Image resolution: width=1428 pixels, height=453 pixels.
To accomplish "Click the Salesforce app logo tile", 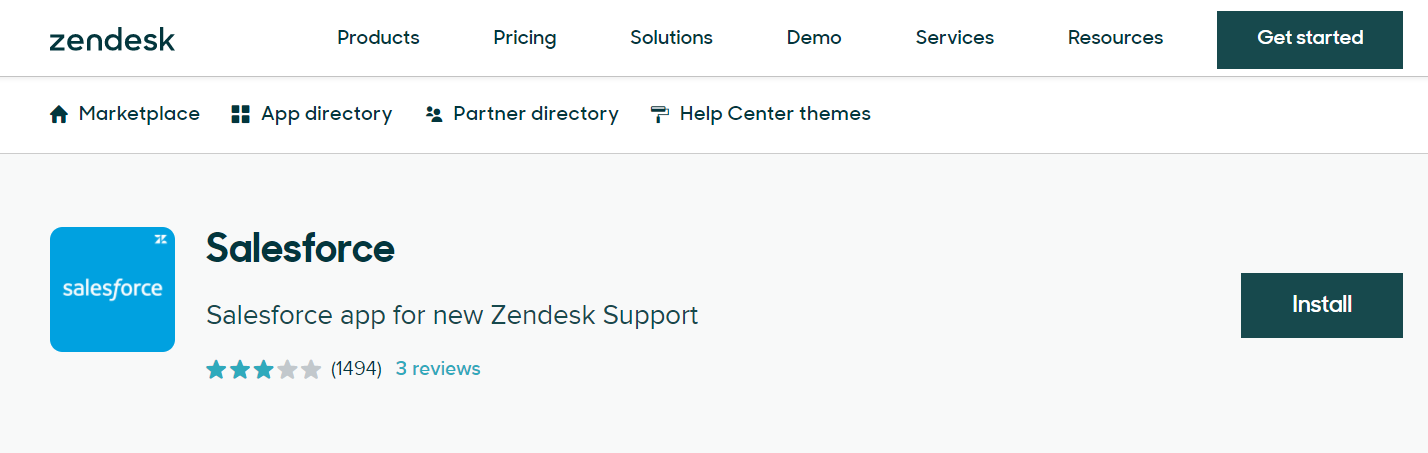I will tap(112, 290).
